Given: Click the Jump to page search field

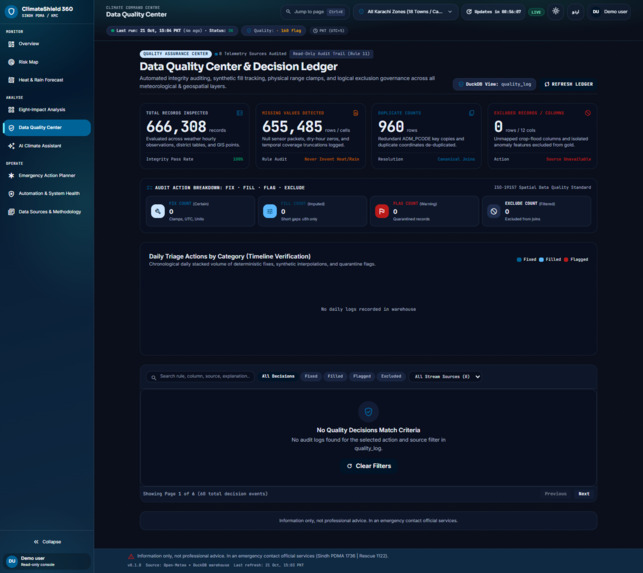Looking at the screenshot, I should click(x=315, y=12).
